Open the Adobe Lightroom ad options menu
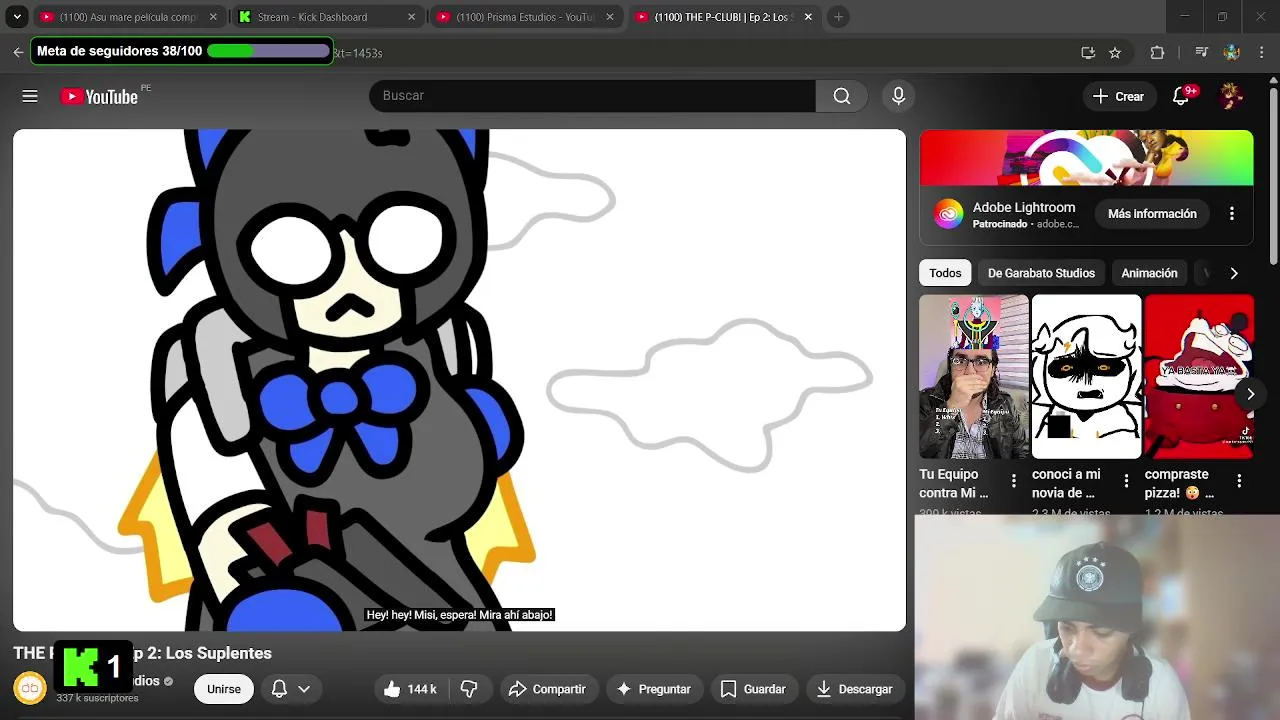 click(x=1232, y=214)
